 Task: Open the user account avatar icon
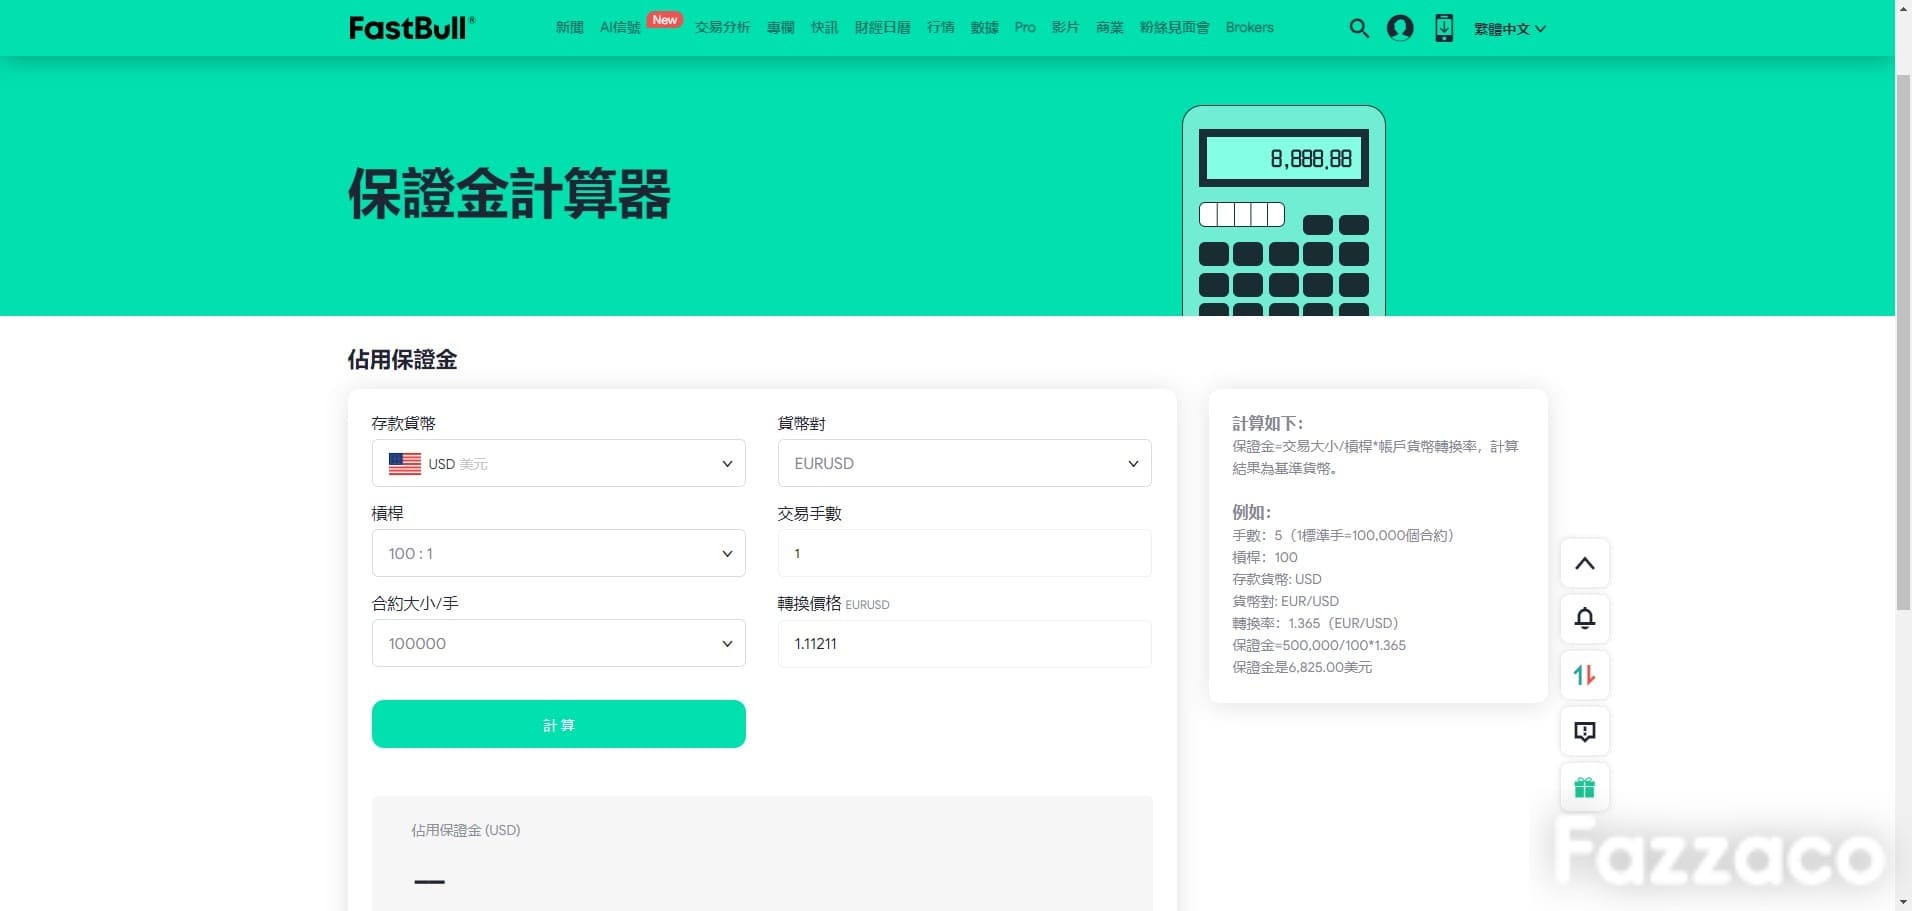[x=1400, y=28]
